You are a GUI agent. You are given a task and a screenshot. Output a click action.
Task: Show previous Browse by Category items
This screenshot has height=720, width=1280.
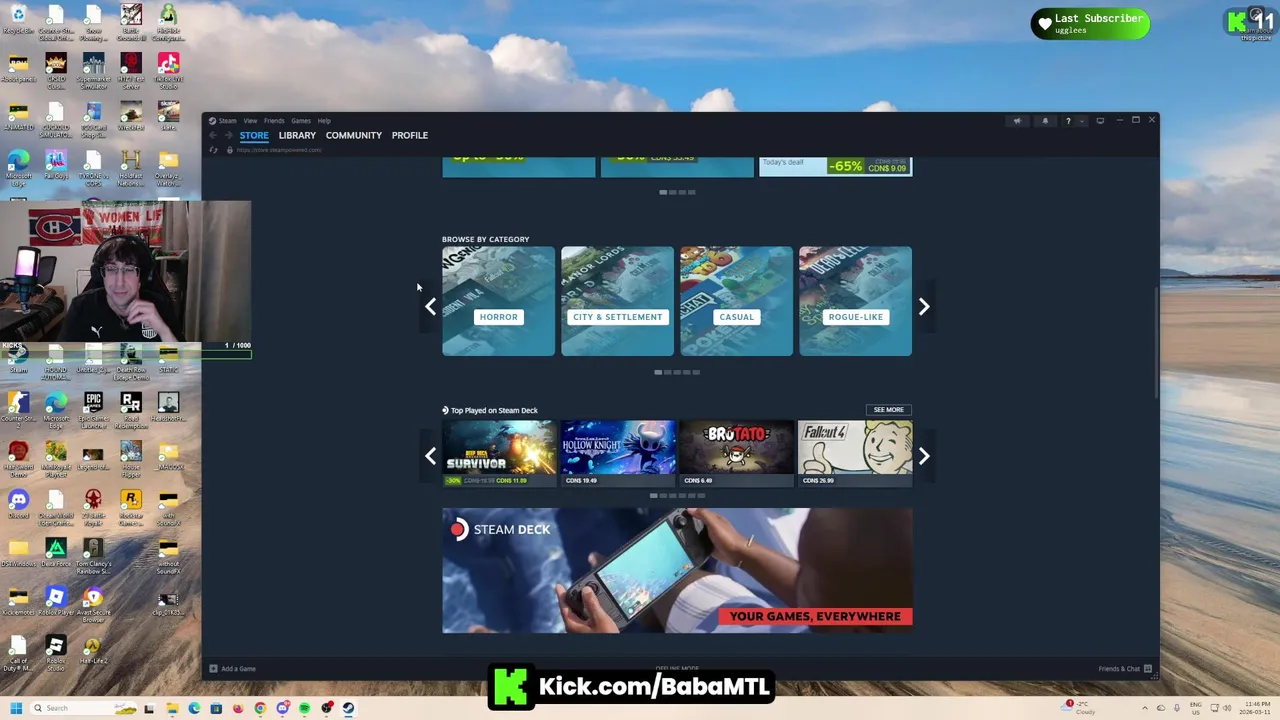coord(430,307)
